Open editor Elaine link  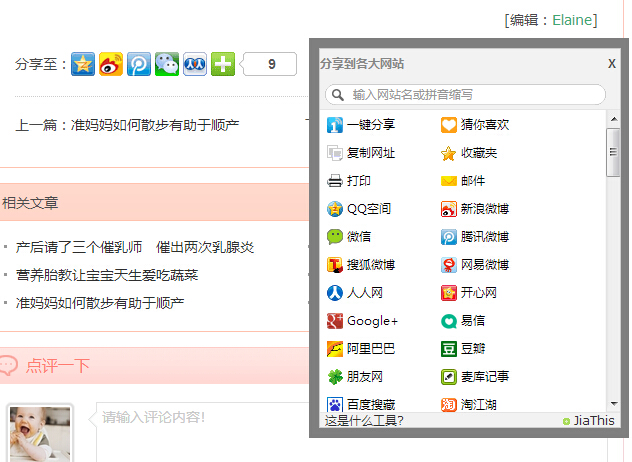coord(572,20)
